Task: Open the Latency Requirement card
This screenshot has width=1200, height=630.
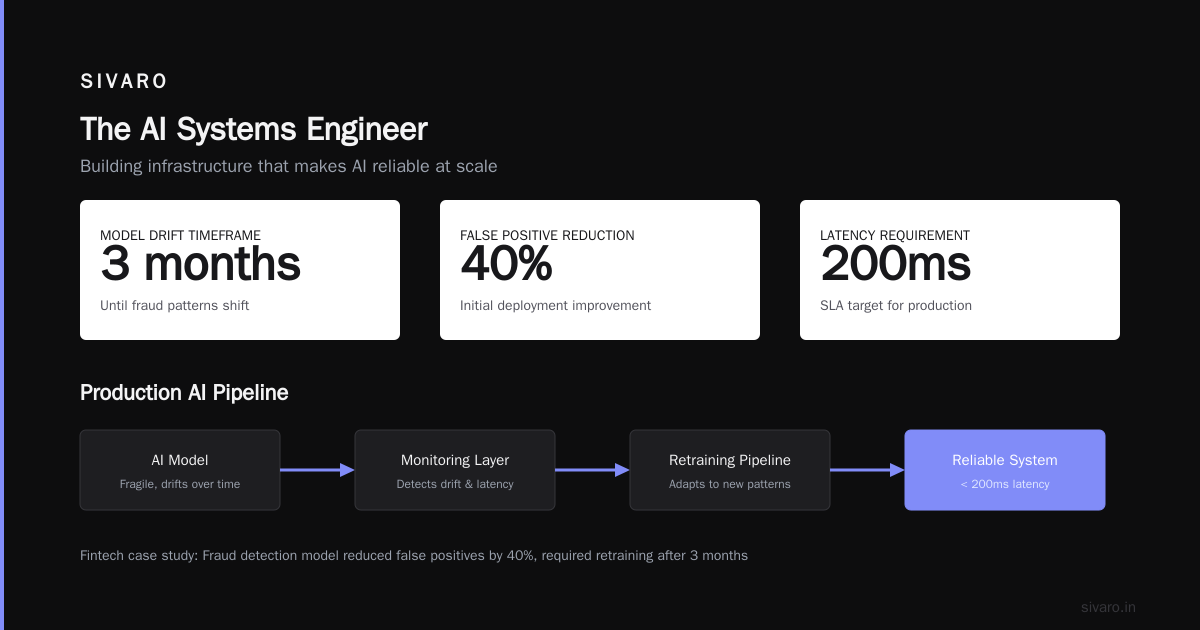Action: coord(960,270)
